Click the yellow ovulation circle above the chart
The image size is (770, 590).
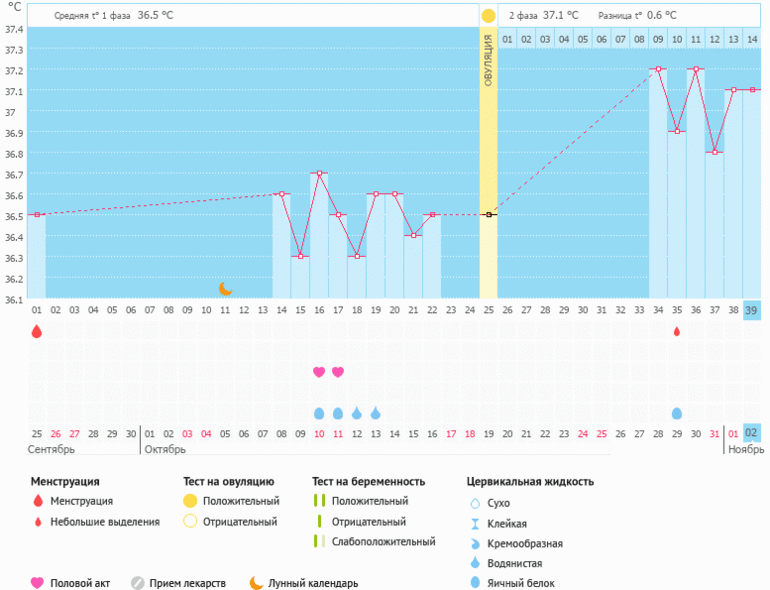pos(488,16)
